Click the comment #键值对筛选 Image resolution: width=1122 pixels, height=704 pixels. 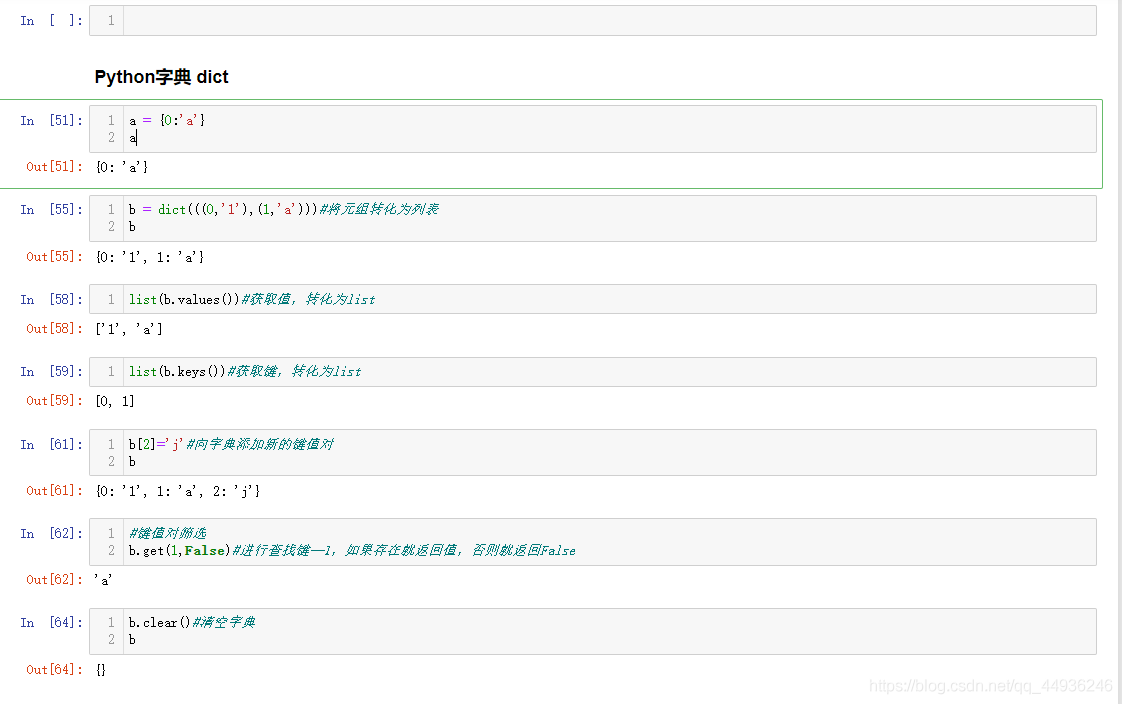click(x=167, y=533)
